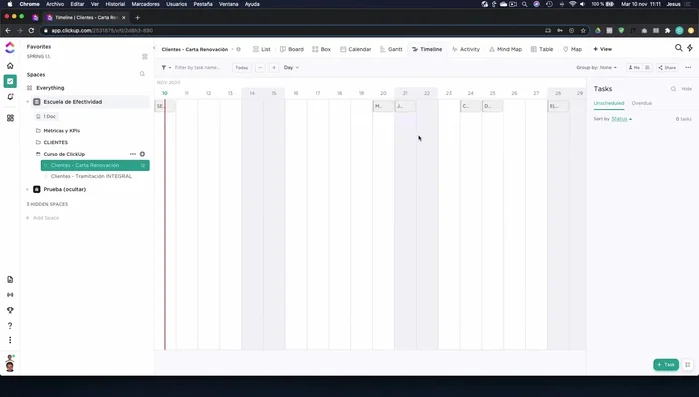Add a new view with + View
Image resolution: width=699 pixels, height=397 pixels.
(602, 49)
